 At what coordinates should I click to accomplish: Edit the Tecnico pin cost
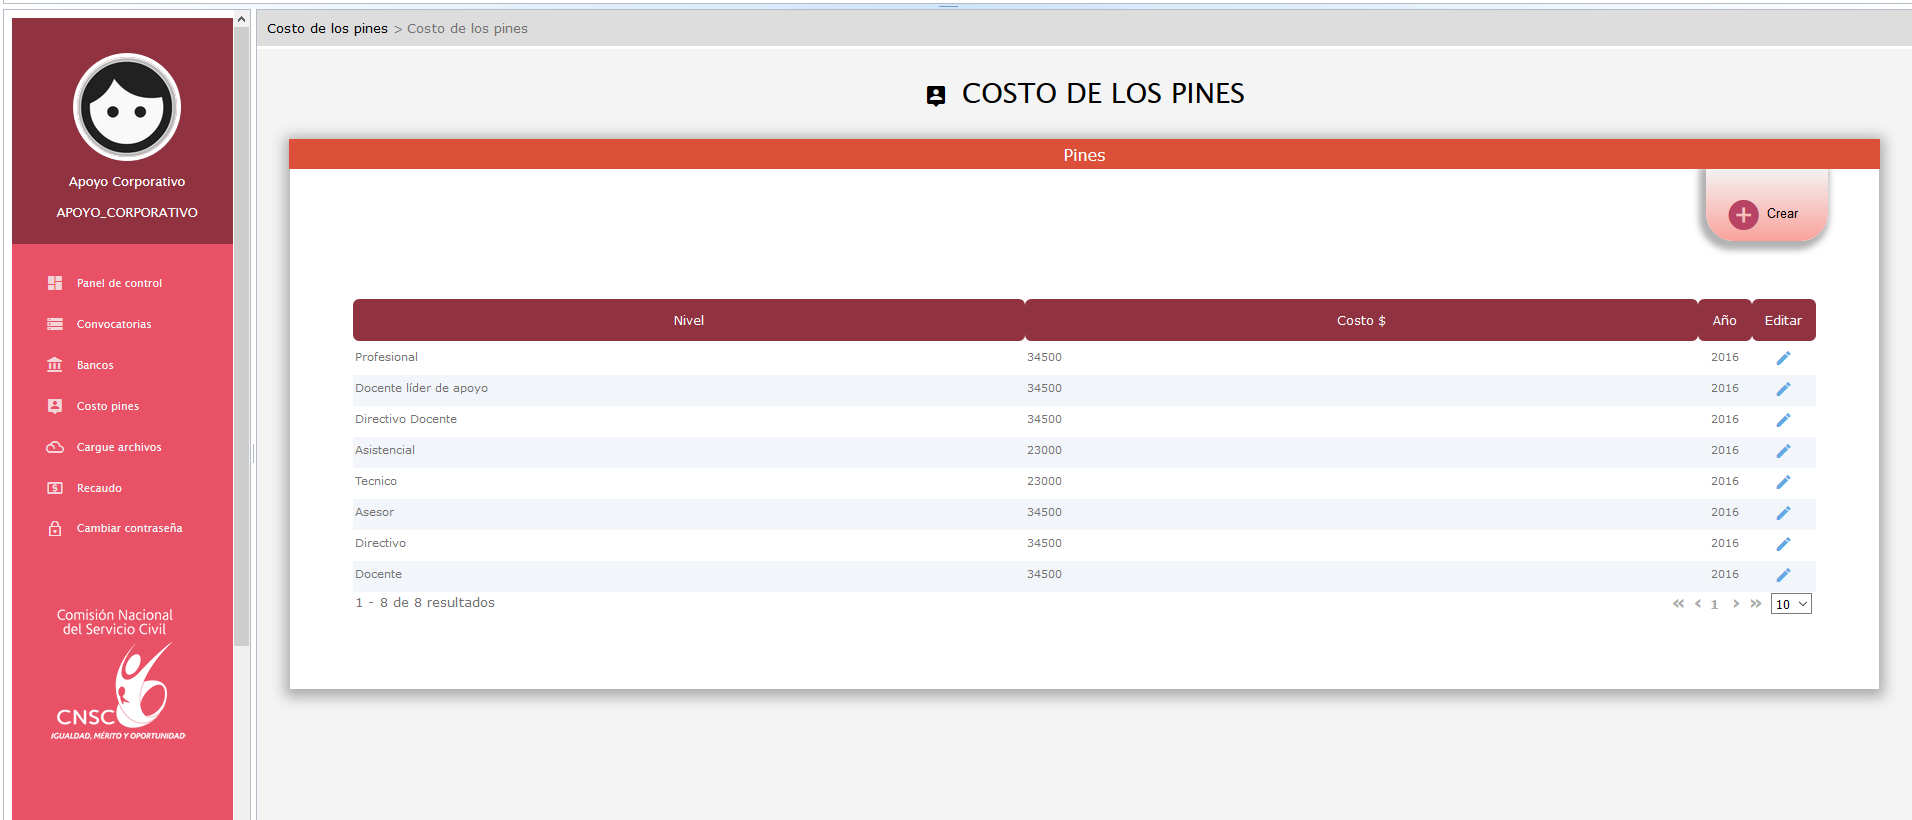[1783, 482]
